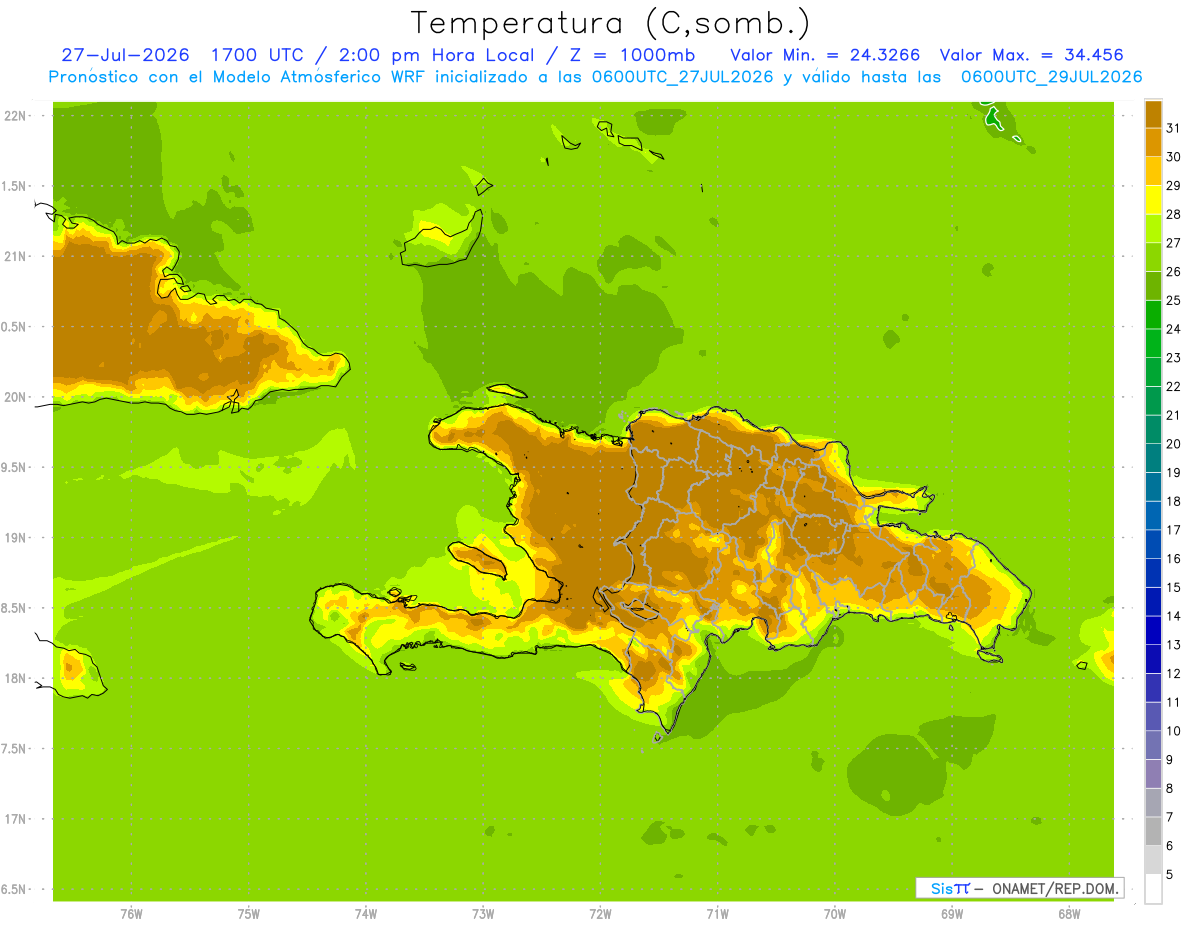
Task: Click the "73W" longitude label
Action: click(483, 913)
